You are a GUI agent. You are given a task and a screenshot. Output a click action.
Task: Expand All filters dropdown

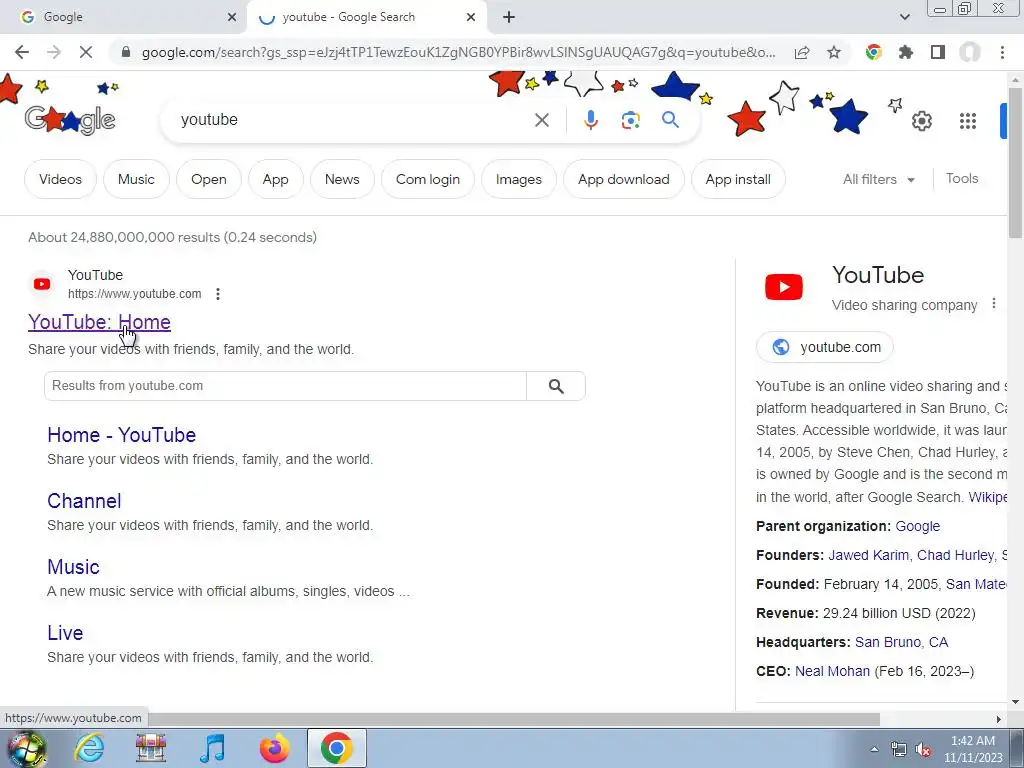pyautogui.click(x=878, y=179)
